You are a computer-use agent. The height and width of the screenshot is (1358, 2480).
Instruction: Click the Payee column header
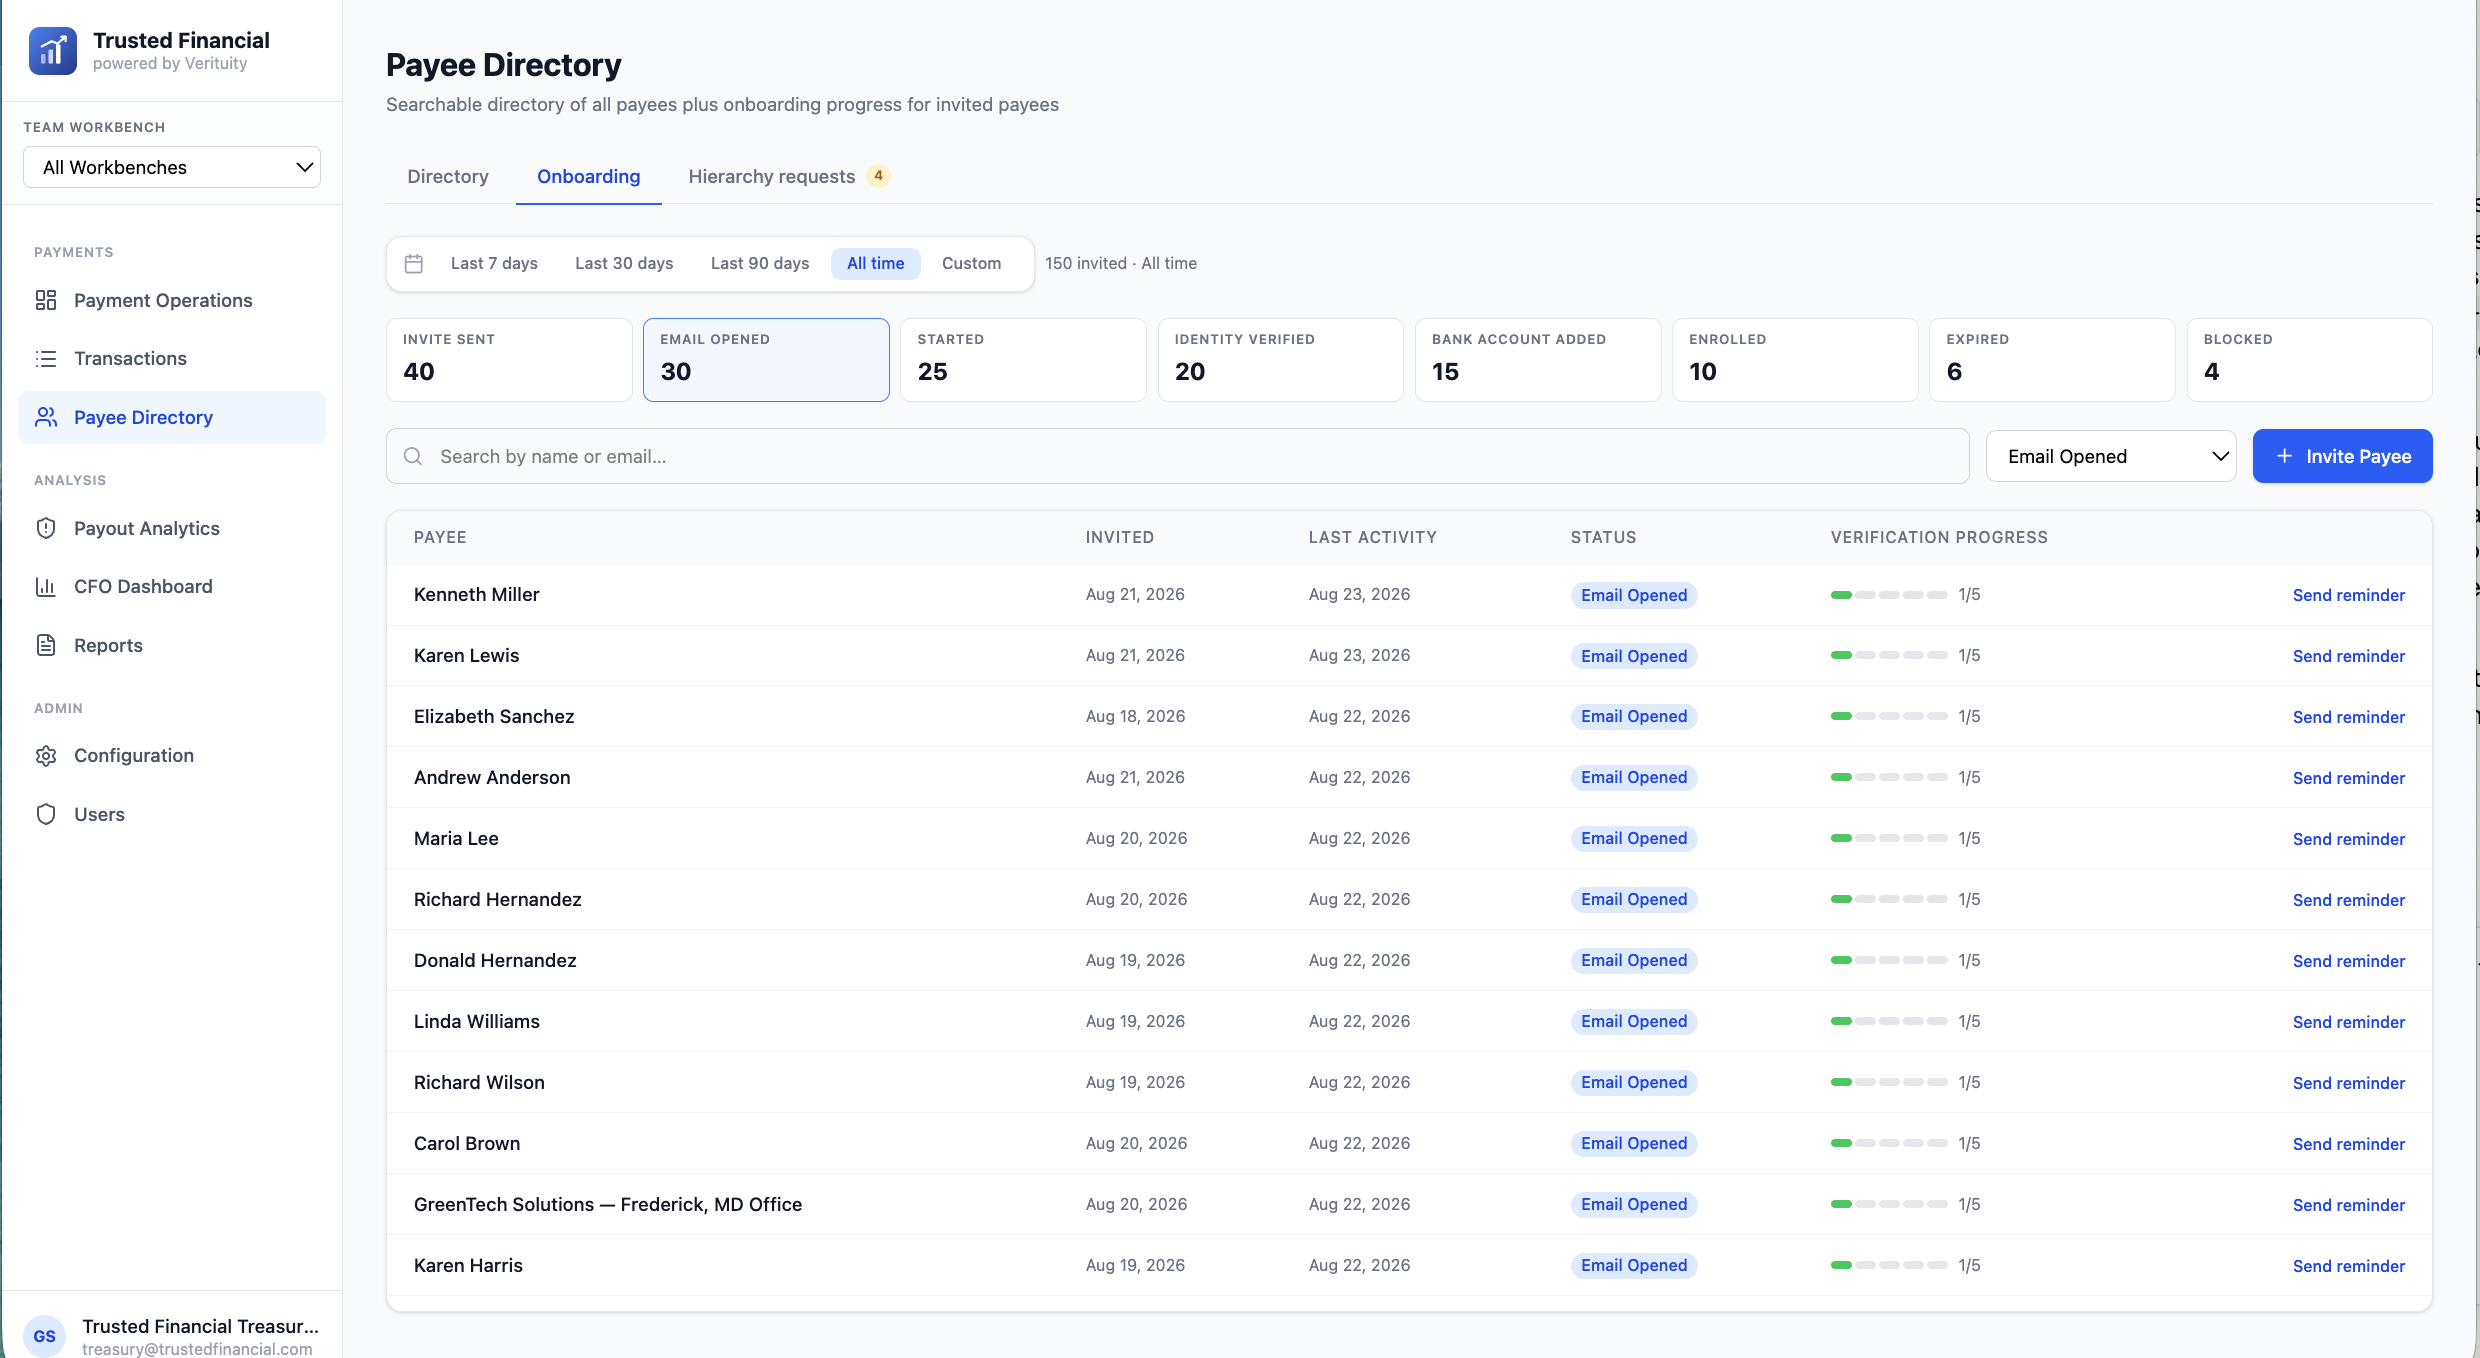click(440, 537)
